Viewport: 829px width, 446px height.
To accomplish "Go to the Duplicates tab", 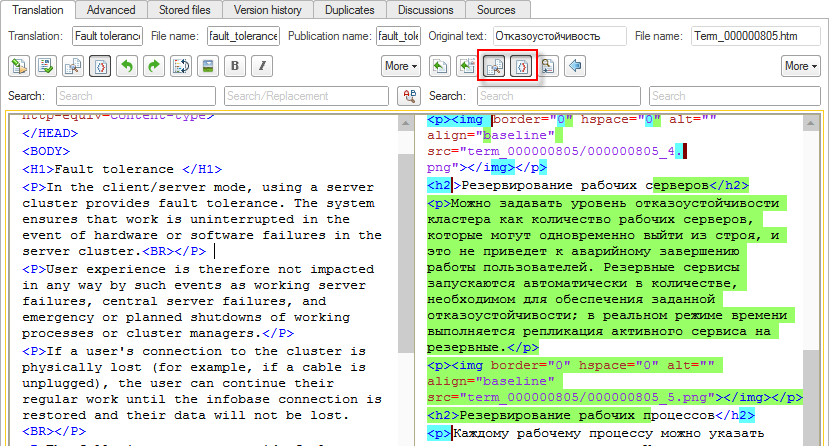I will pyautogui.click(x=349, y=10).
